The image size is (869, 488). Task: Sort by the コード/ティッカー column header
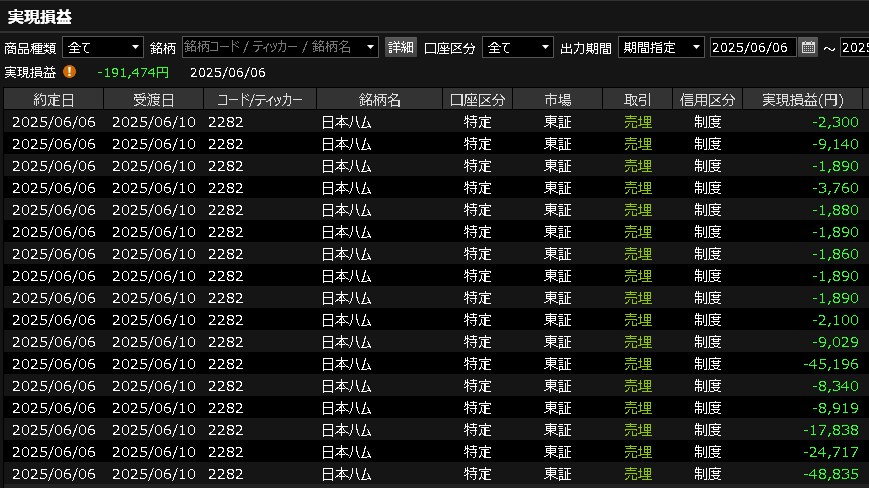260,100
